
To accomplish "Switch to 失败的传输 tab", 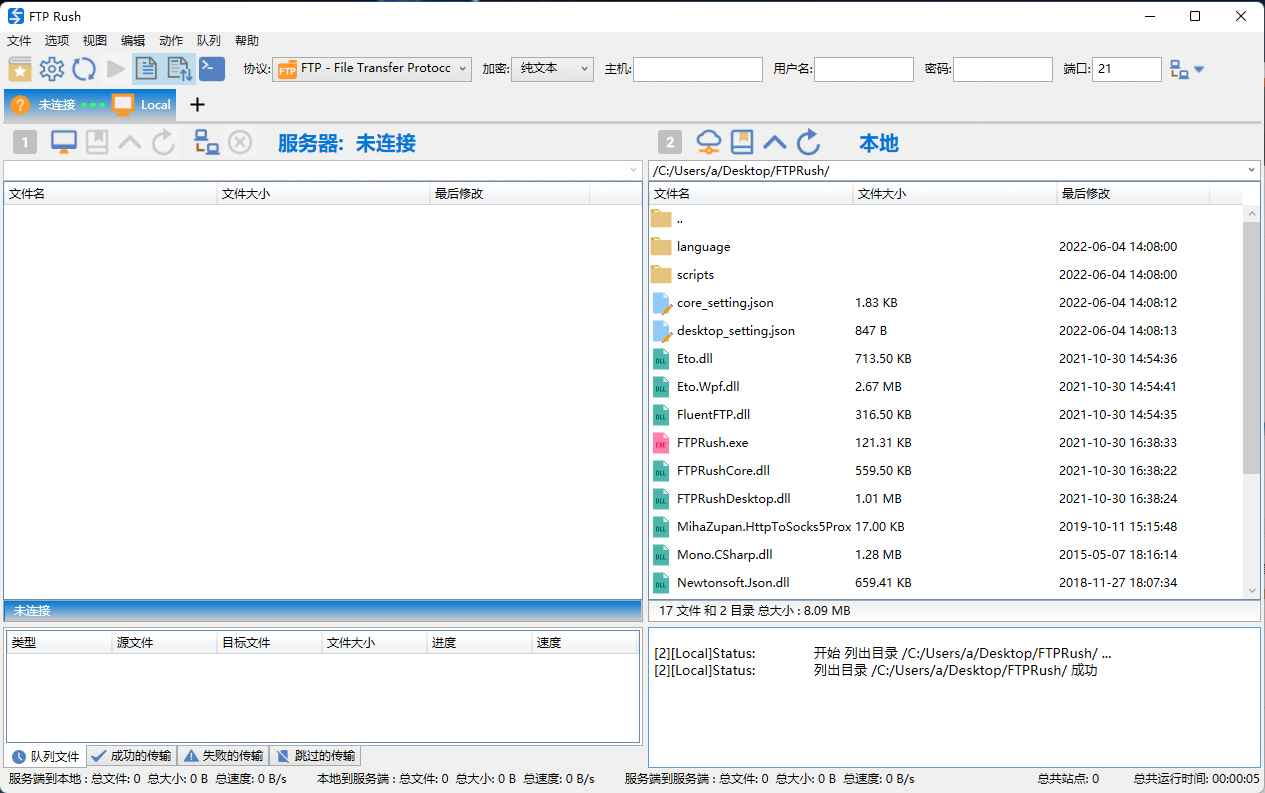I will pos(223,756).
